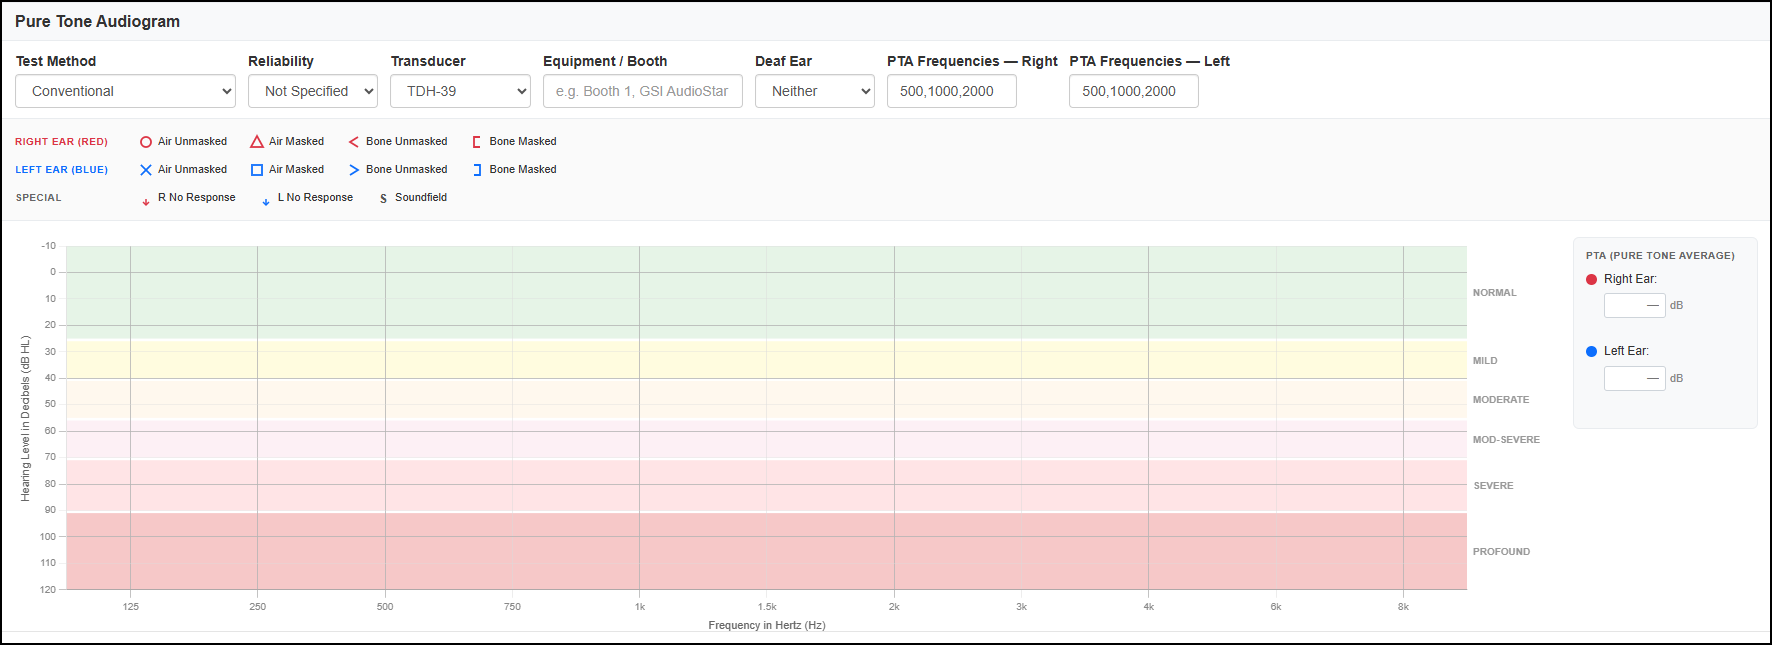The width and height of the screenshot is (1772, 645).
Task: Expand the Transducer TDH-39 dropdown
Action: pos(460,91)
